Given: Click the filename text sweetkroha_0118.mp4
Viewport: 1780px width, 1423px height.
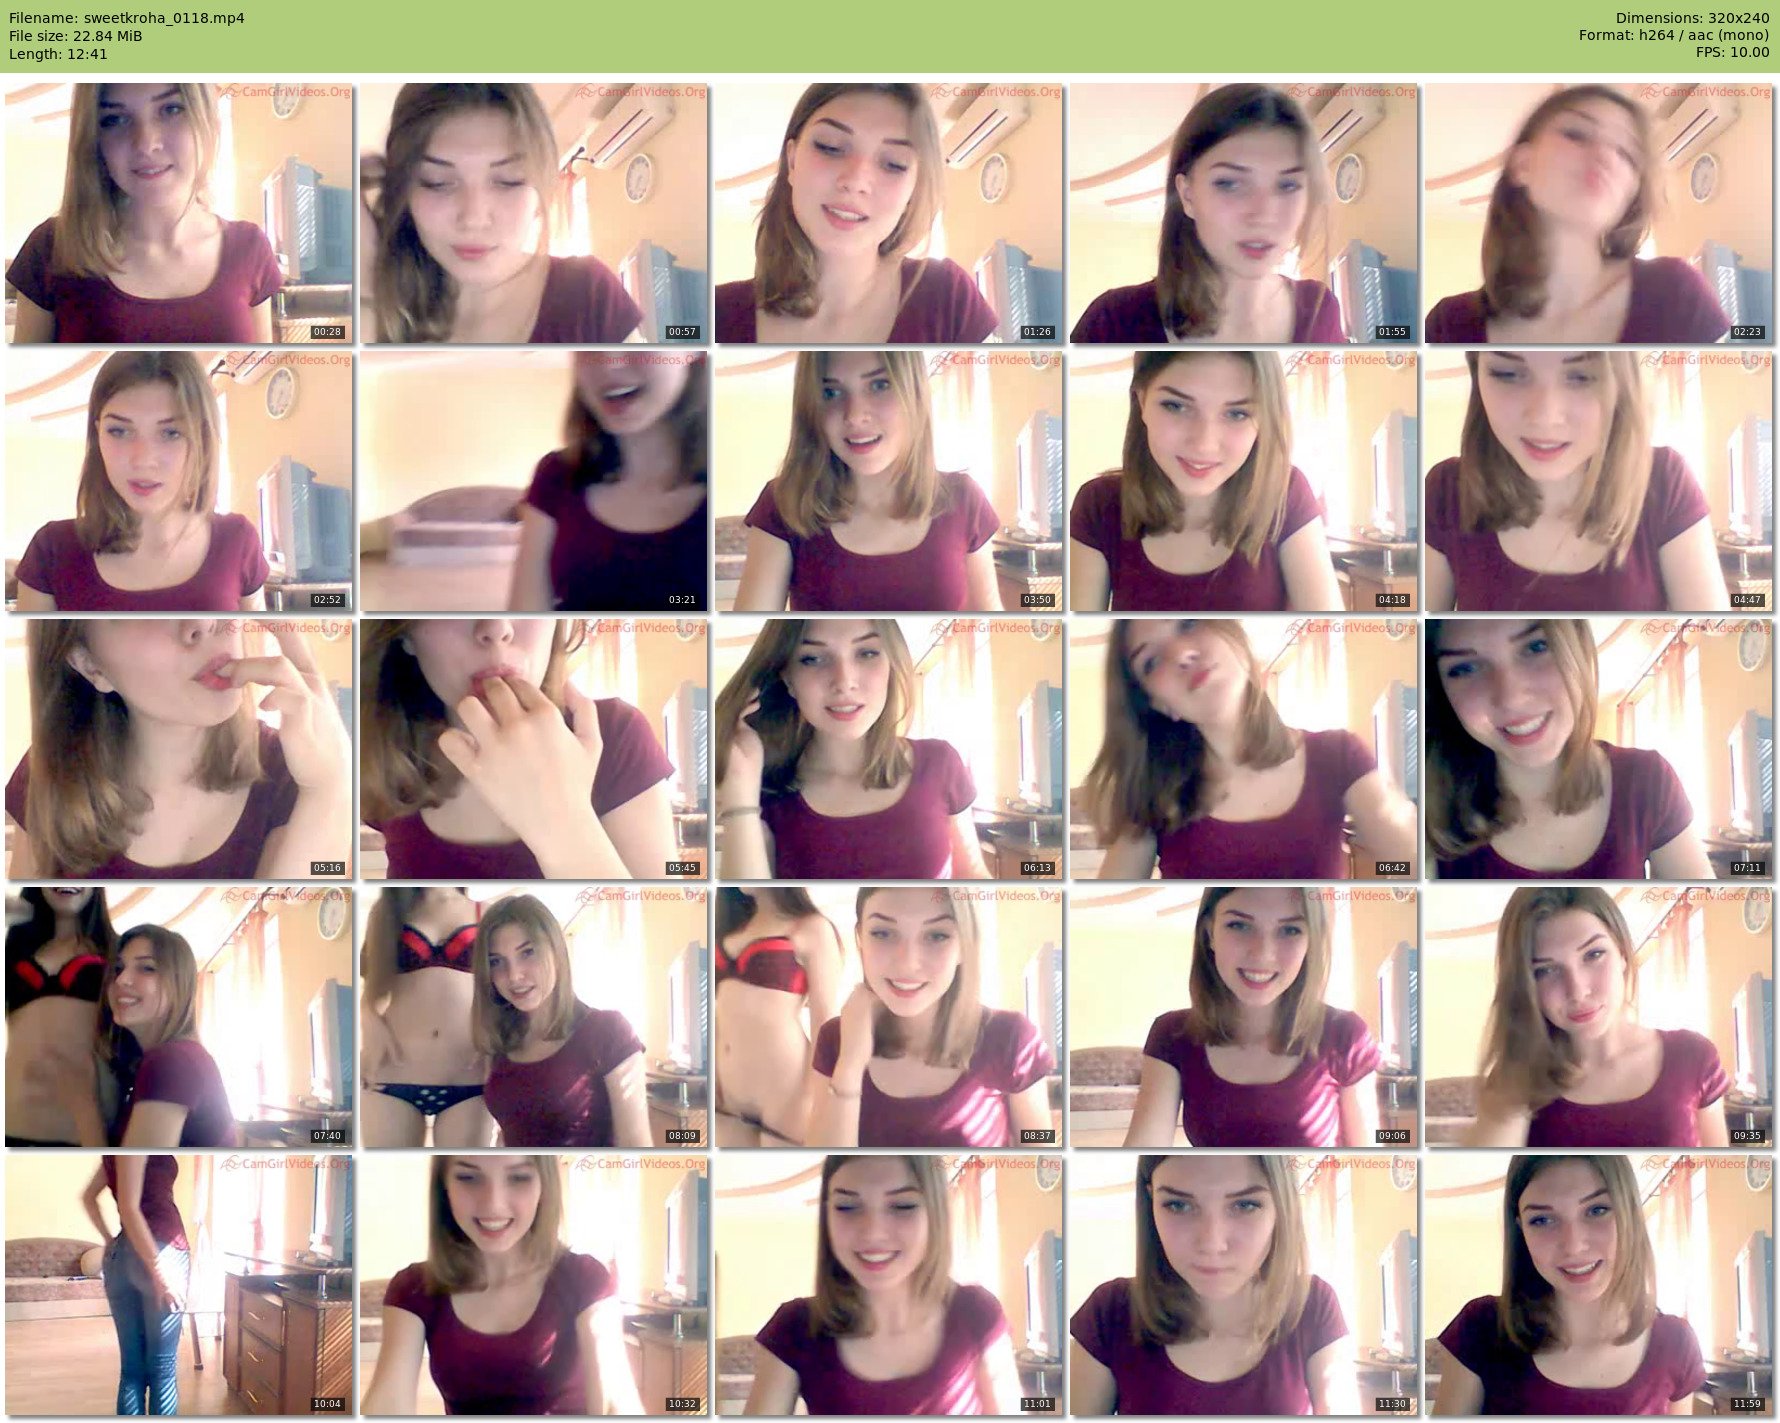Looking at the screenshot, I should [164, 18].
